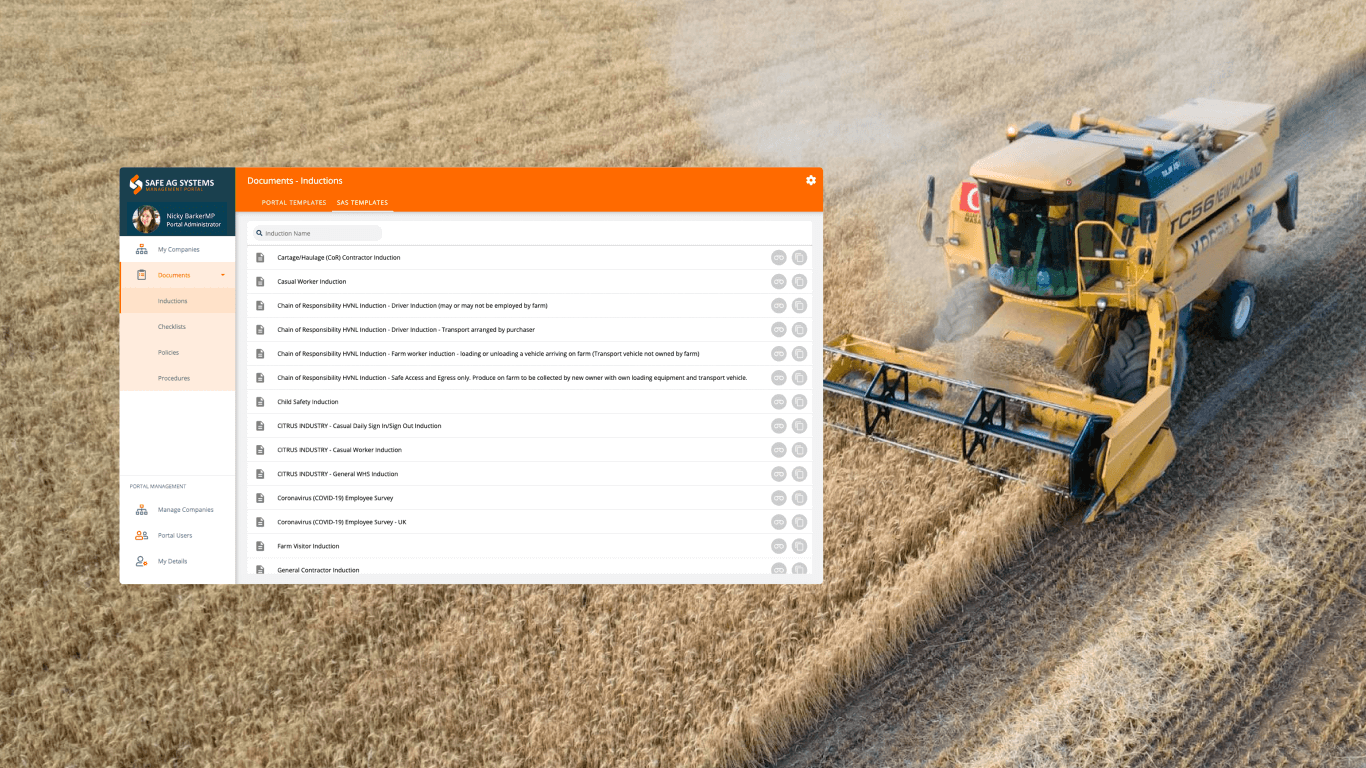Click the document icon beside Child Safety Induction
This screenshot has height=768, width=1366.
[260, 401]
